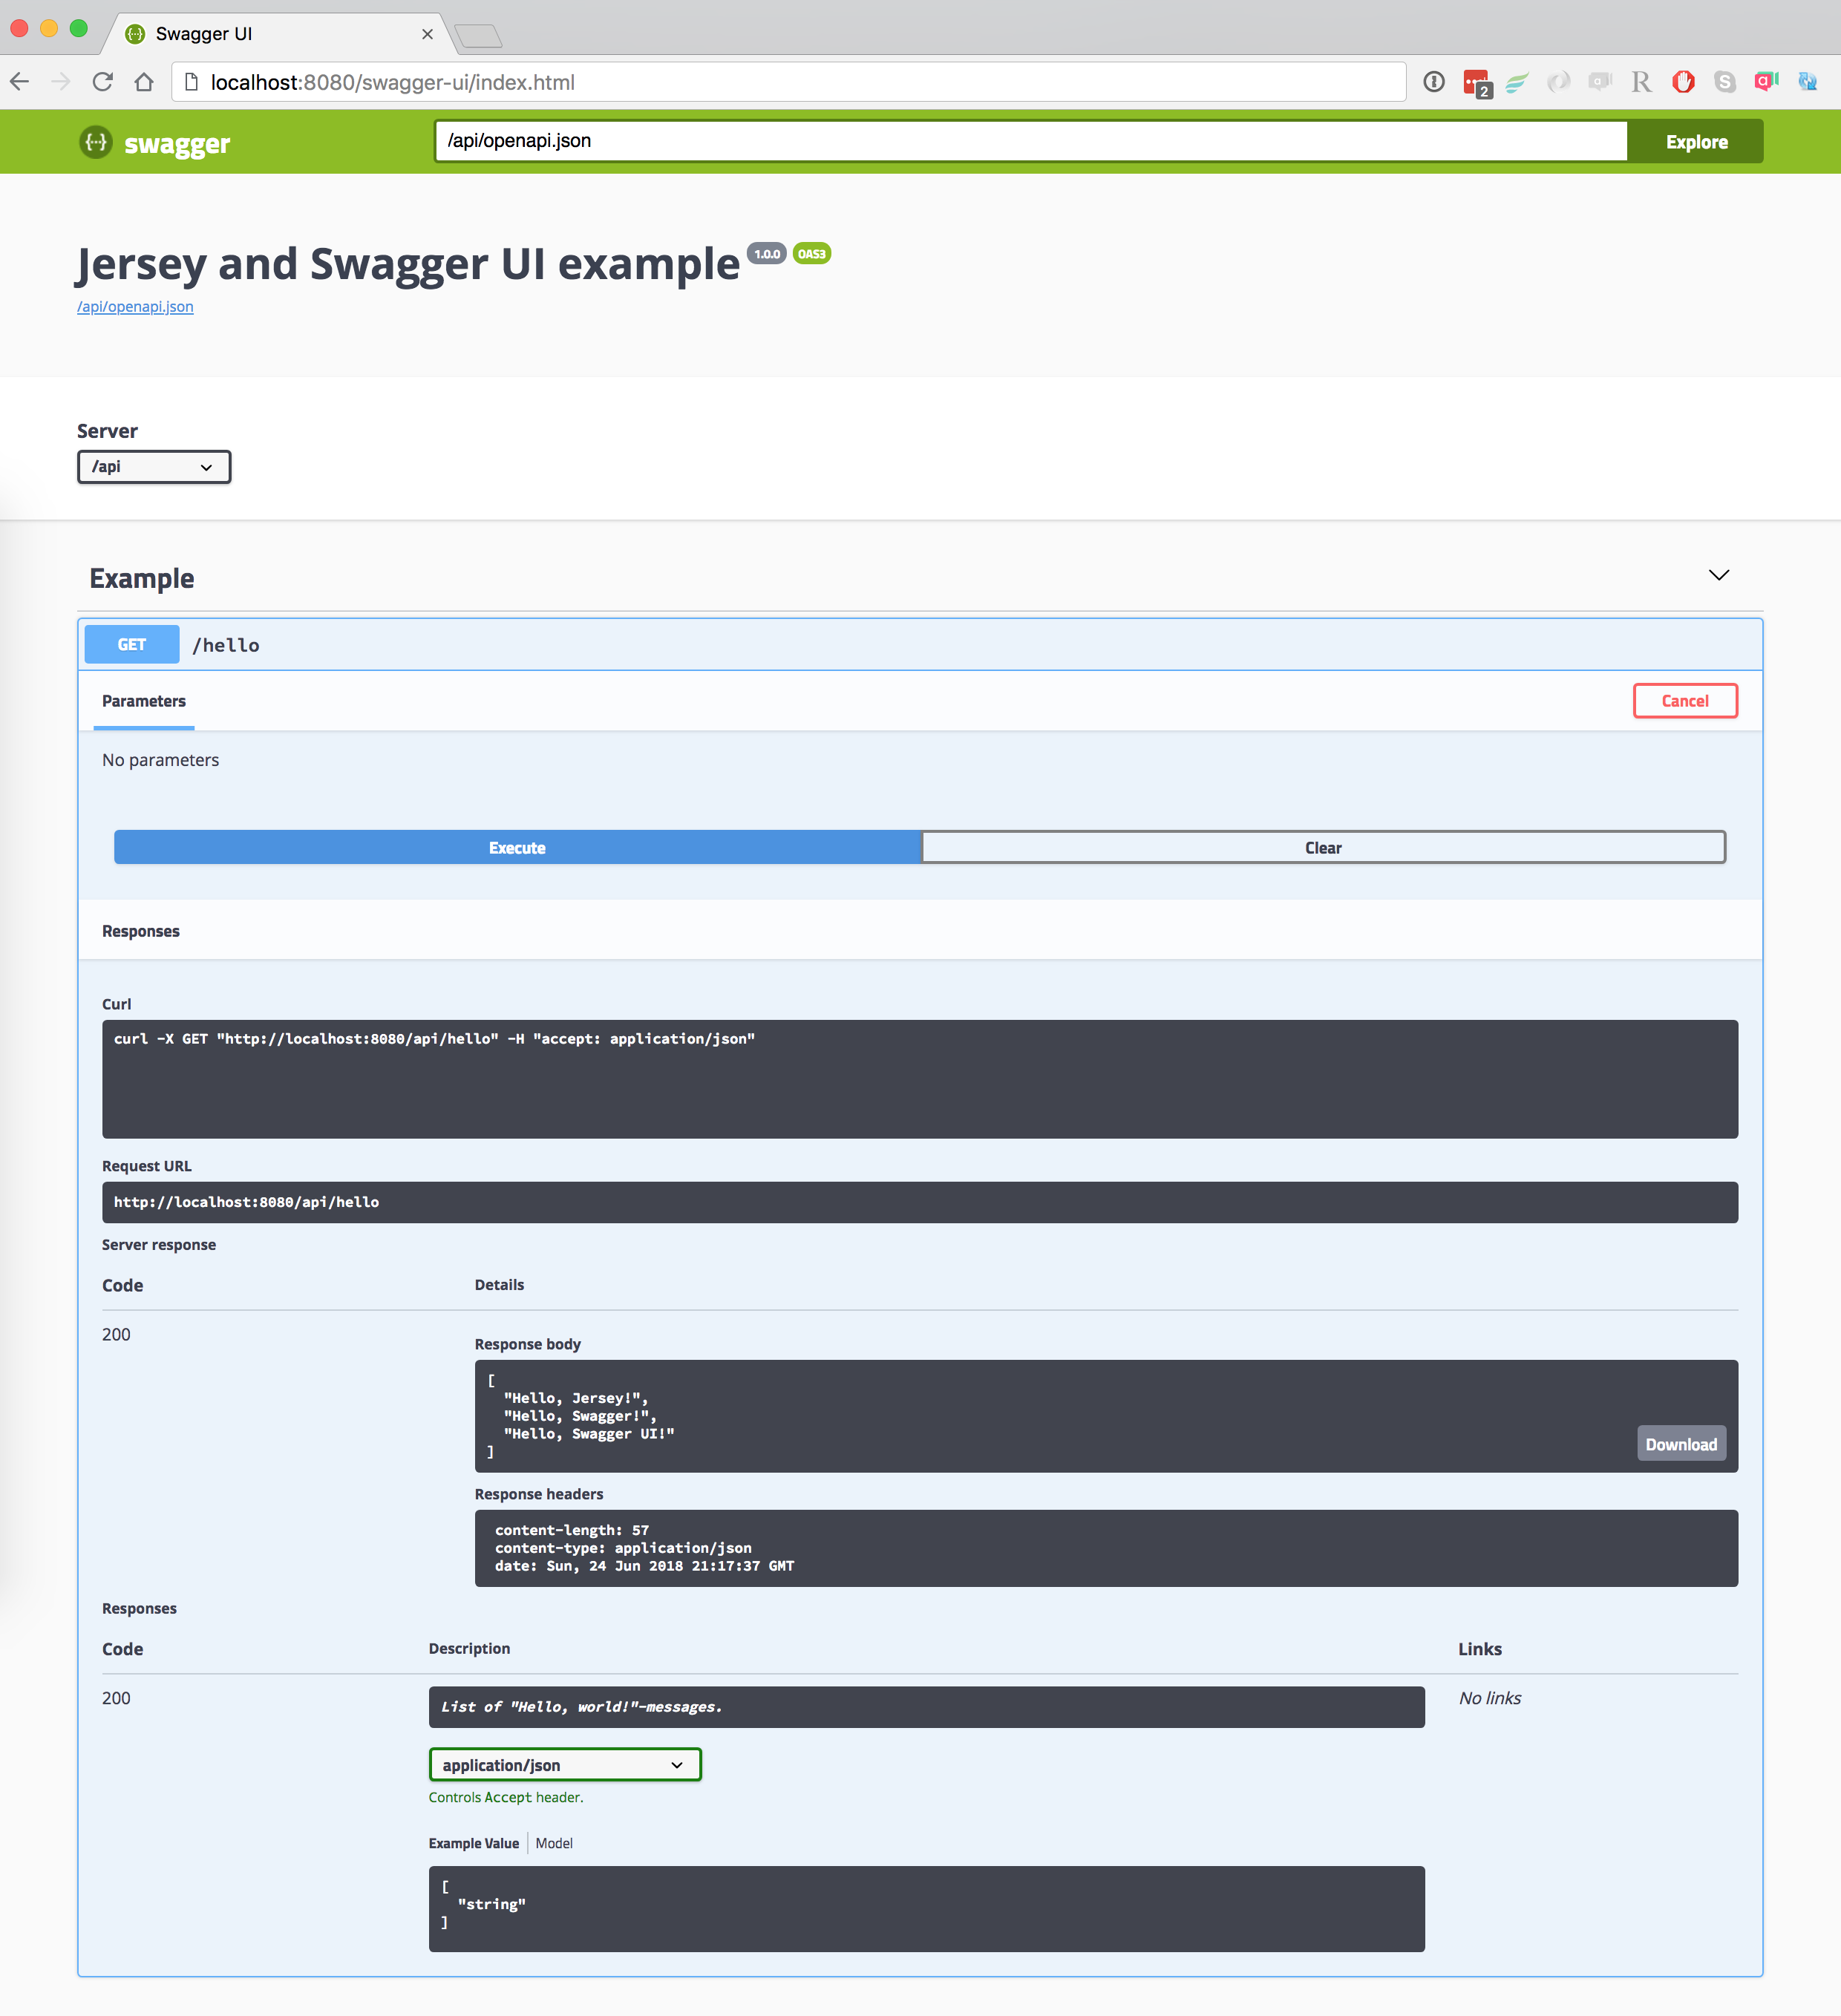Open the application/json media type dropdown
Screen dimensions: 1841x2016
click(x=565, y=1765)
